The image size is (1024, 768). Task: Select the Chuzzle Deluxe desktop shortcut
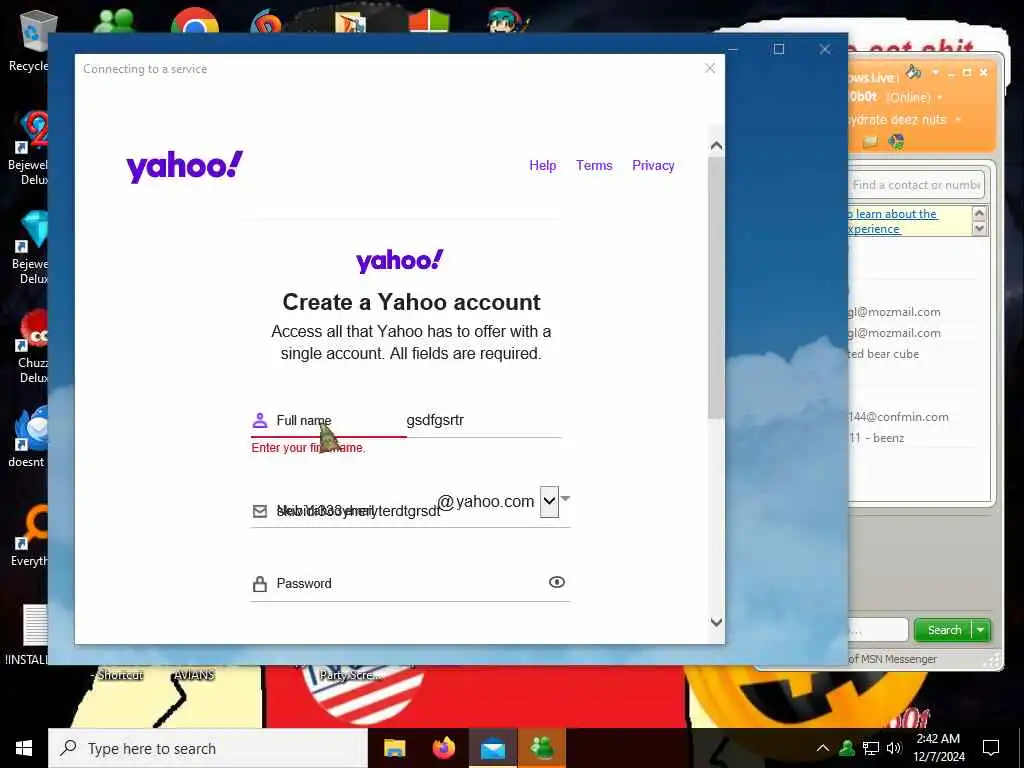click(x=29, y=346)
